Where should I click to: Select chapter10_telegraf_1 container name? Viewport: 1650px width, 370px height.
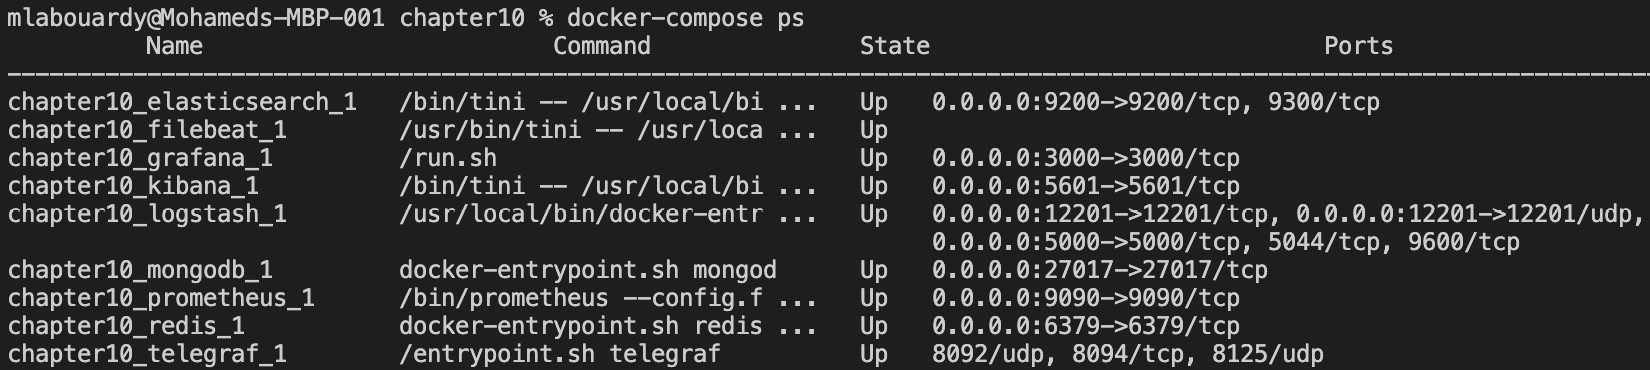coord(147,354)
